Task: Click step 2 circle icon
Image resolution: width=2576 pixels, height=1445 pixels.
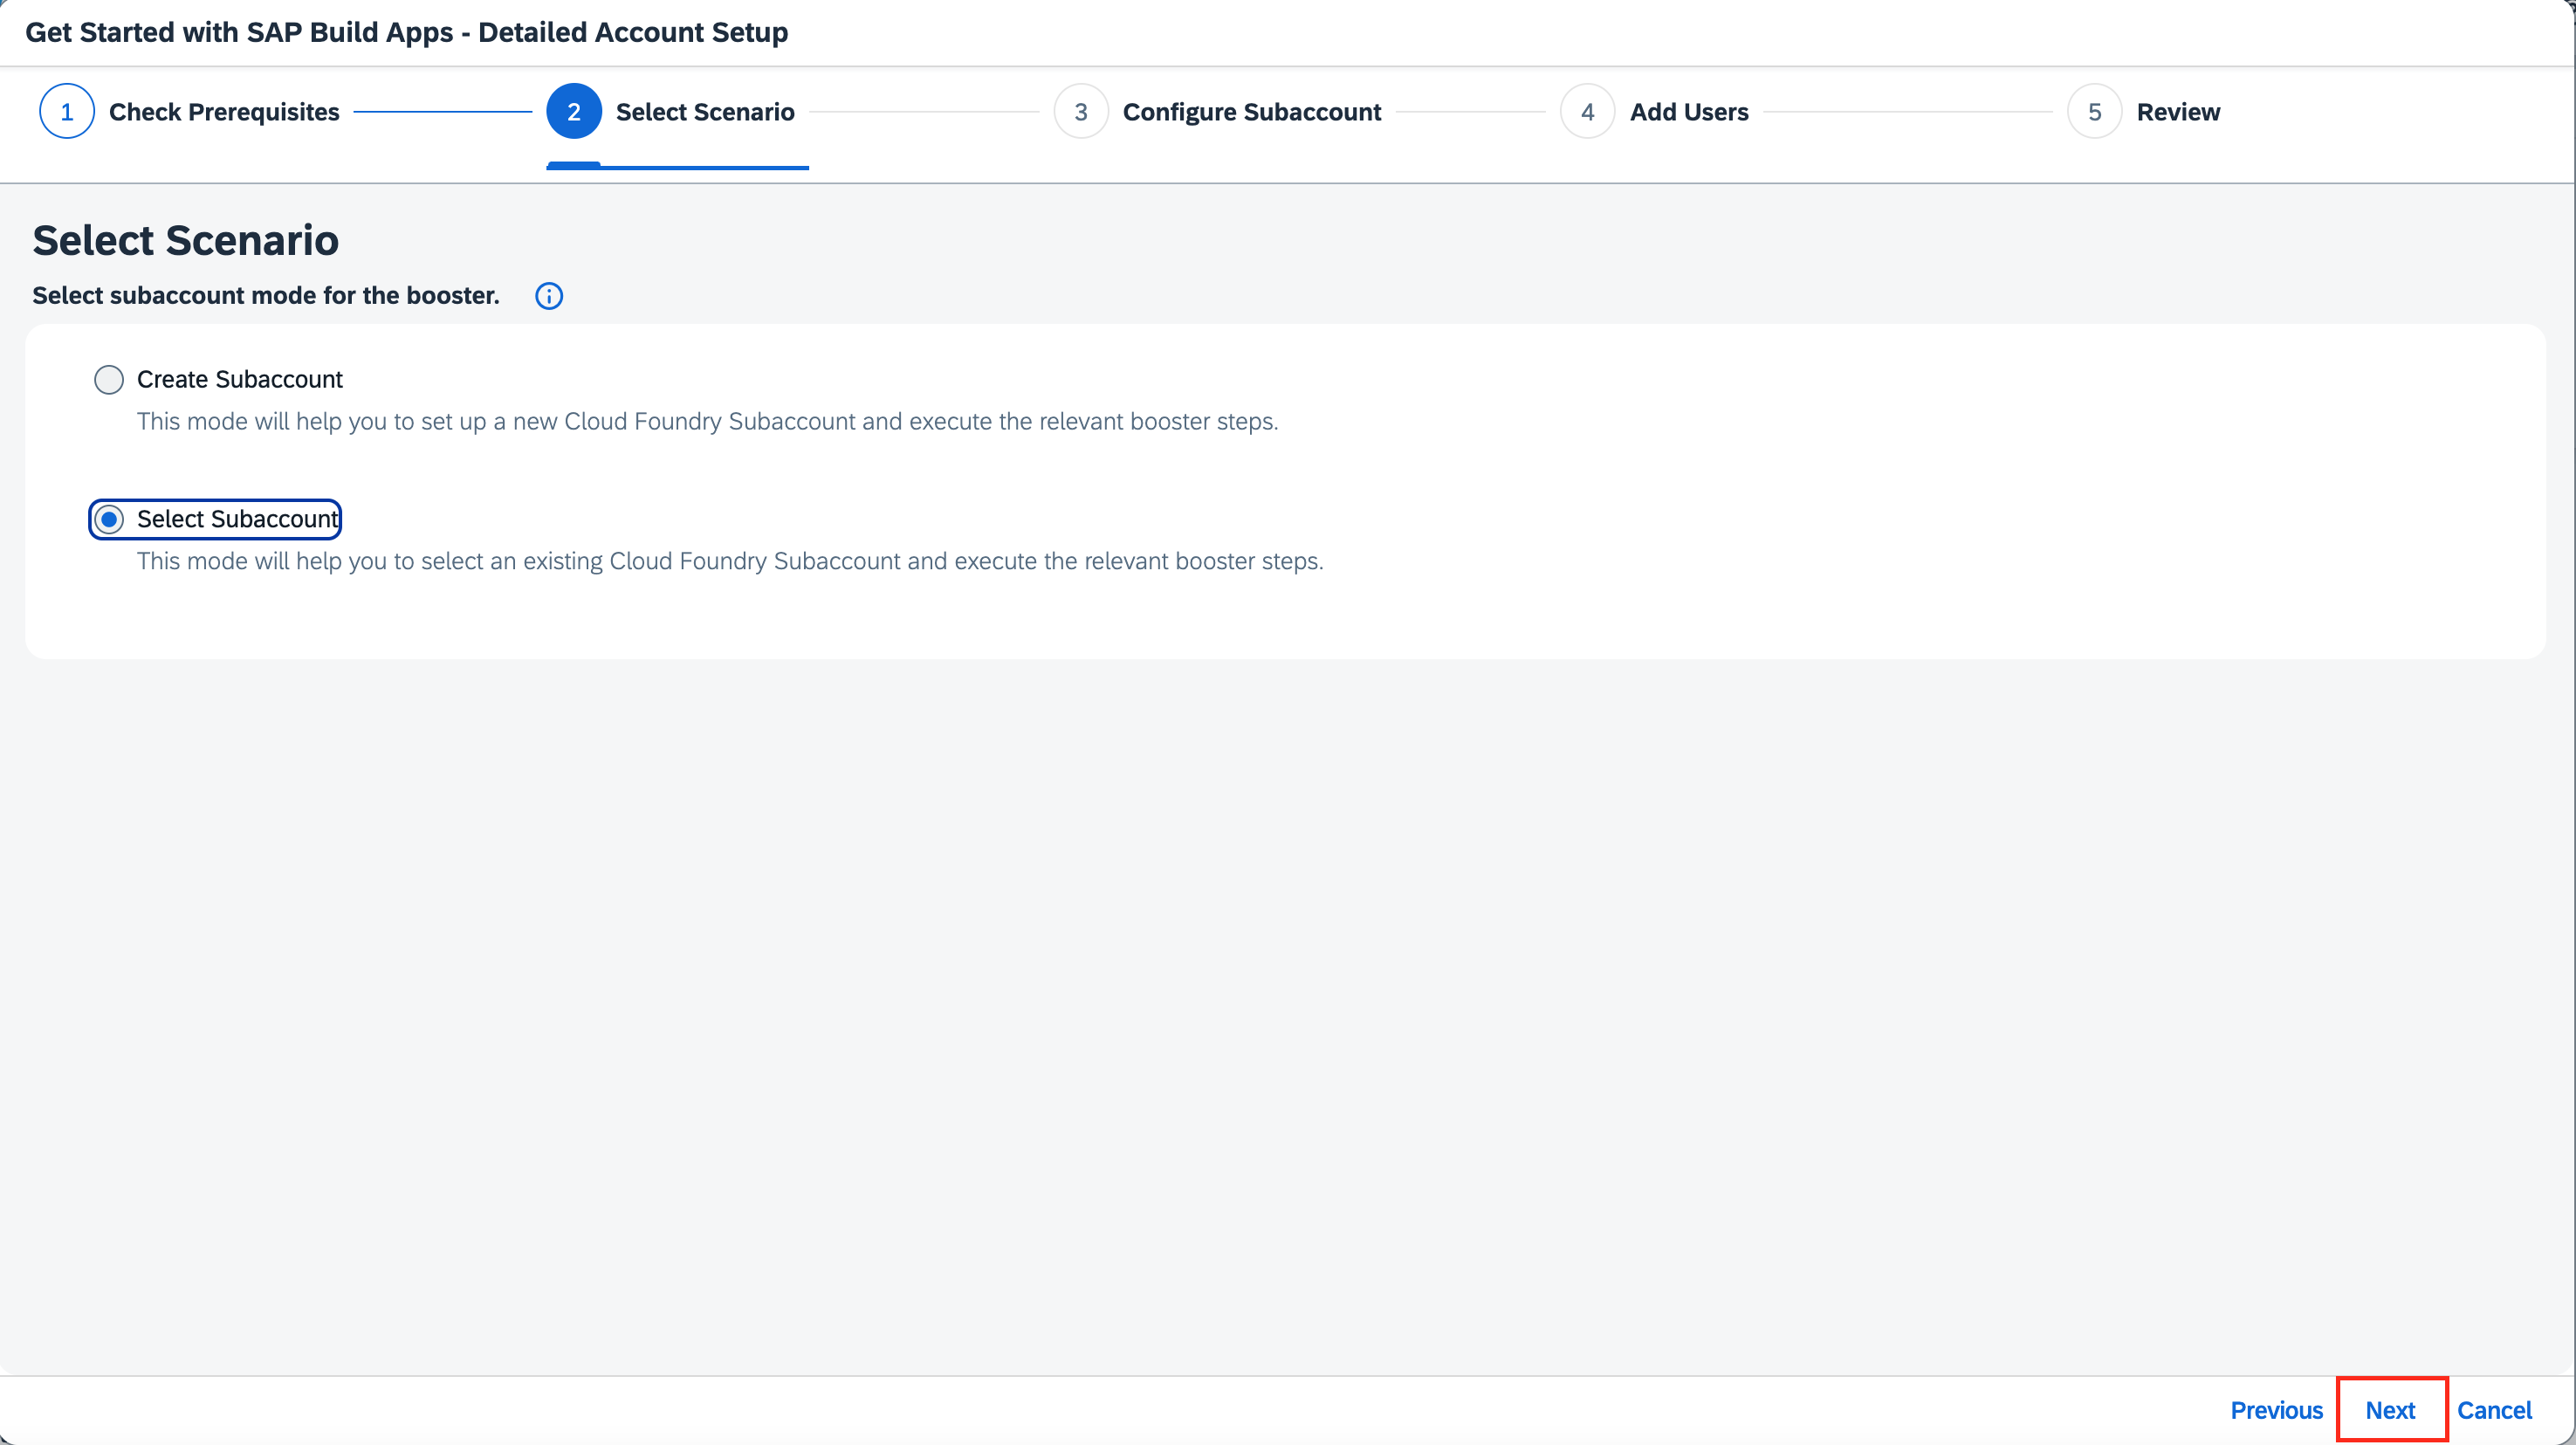Action: (x=573, y=112)
